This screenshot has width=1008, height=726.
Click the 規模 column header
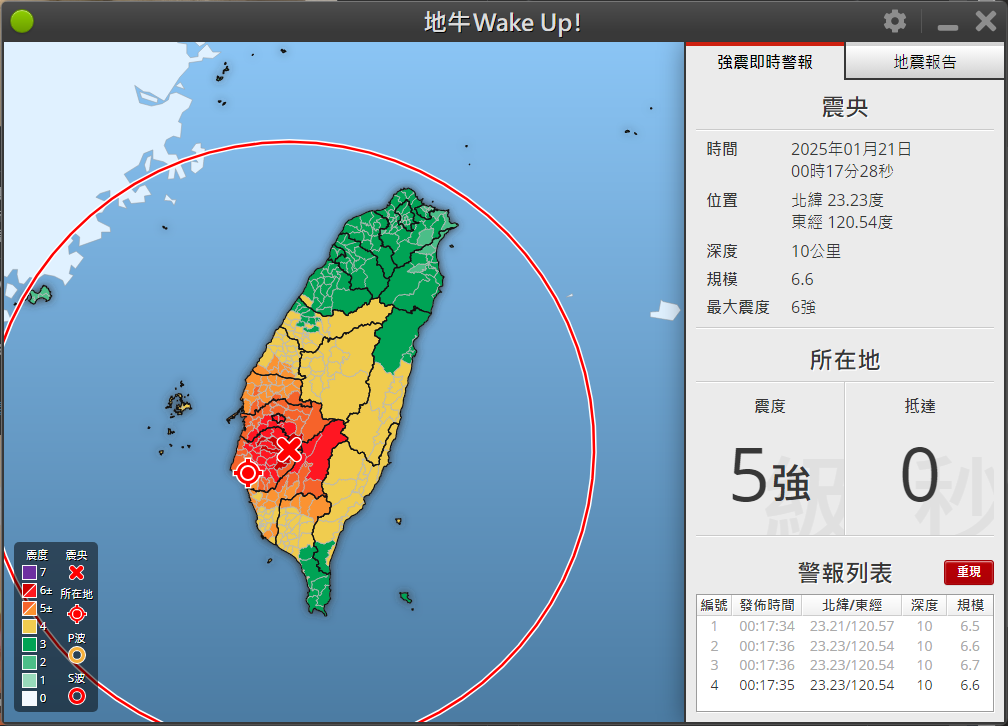coord(970,605)
